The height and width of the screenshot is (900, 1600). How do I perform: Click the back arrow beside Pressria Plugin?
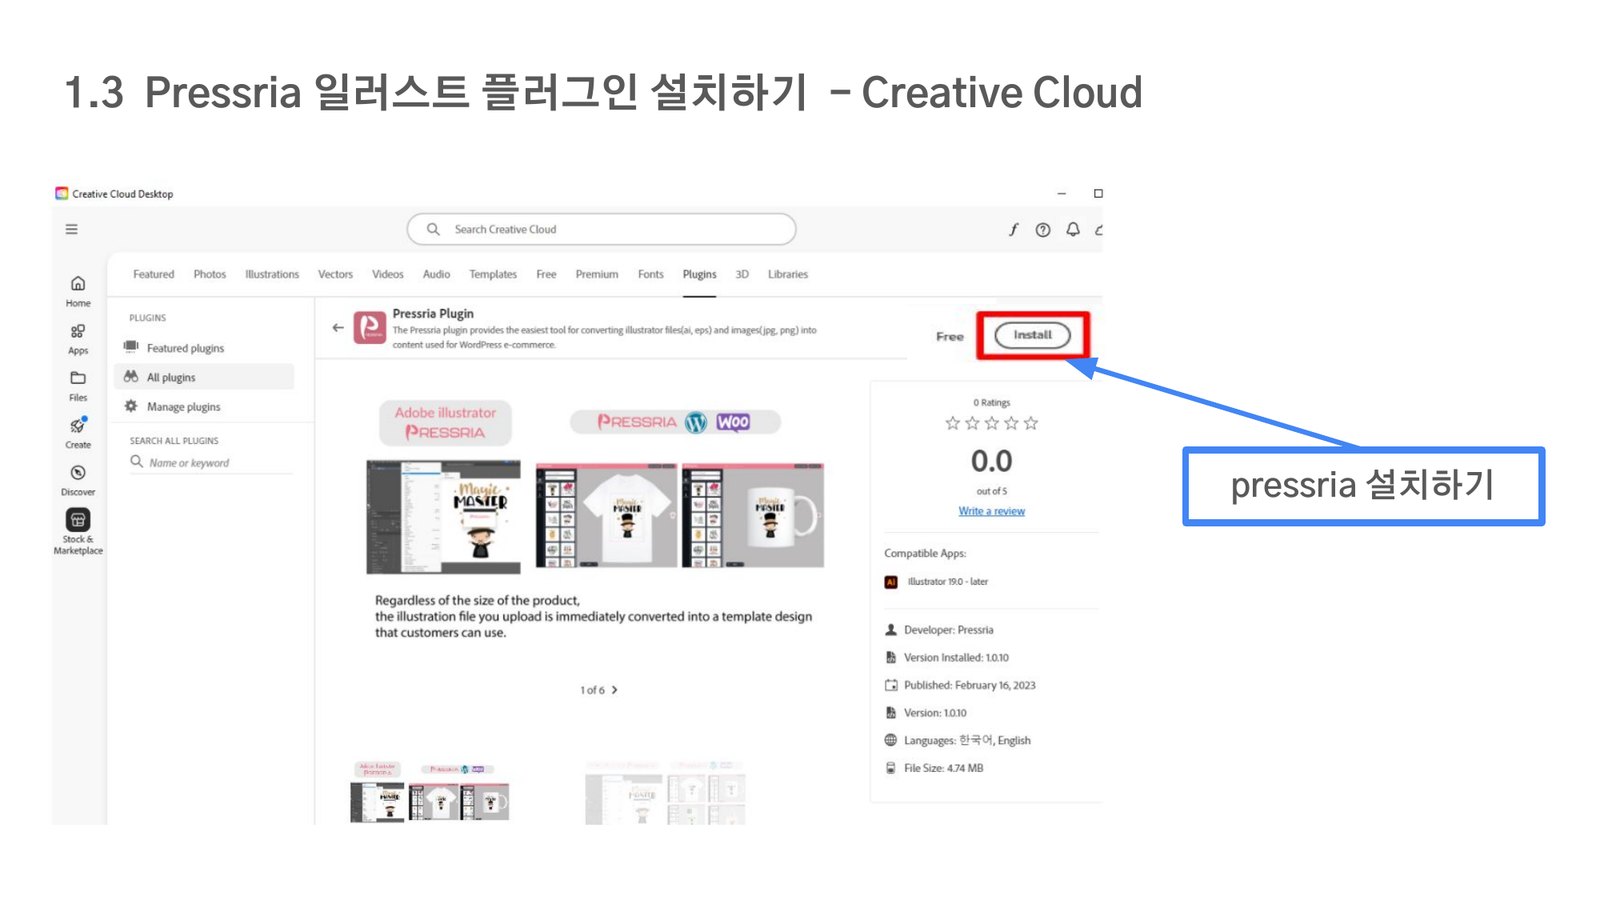(338, 328)
